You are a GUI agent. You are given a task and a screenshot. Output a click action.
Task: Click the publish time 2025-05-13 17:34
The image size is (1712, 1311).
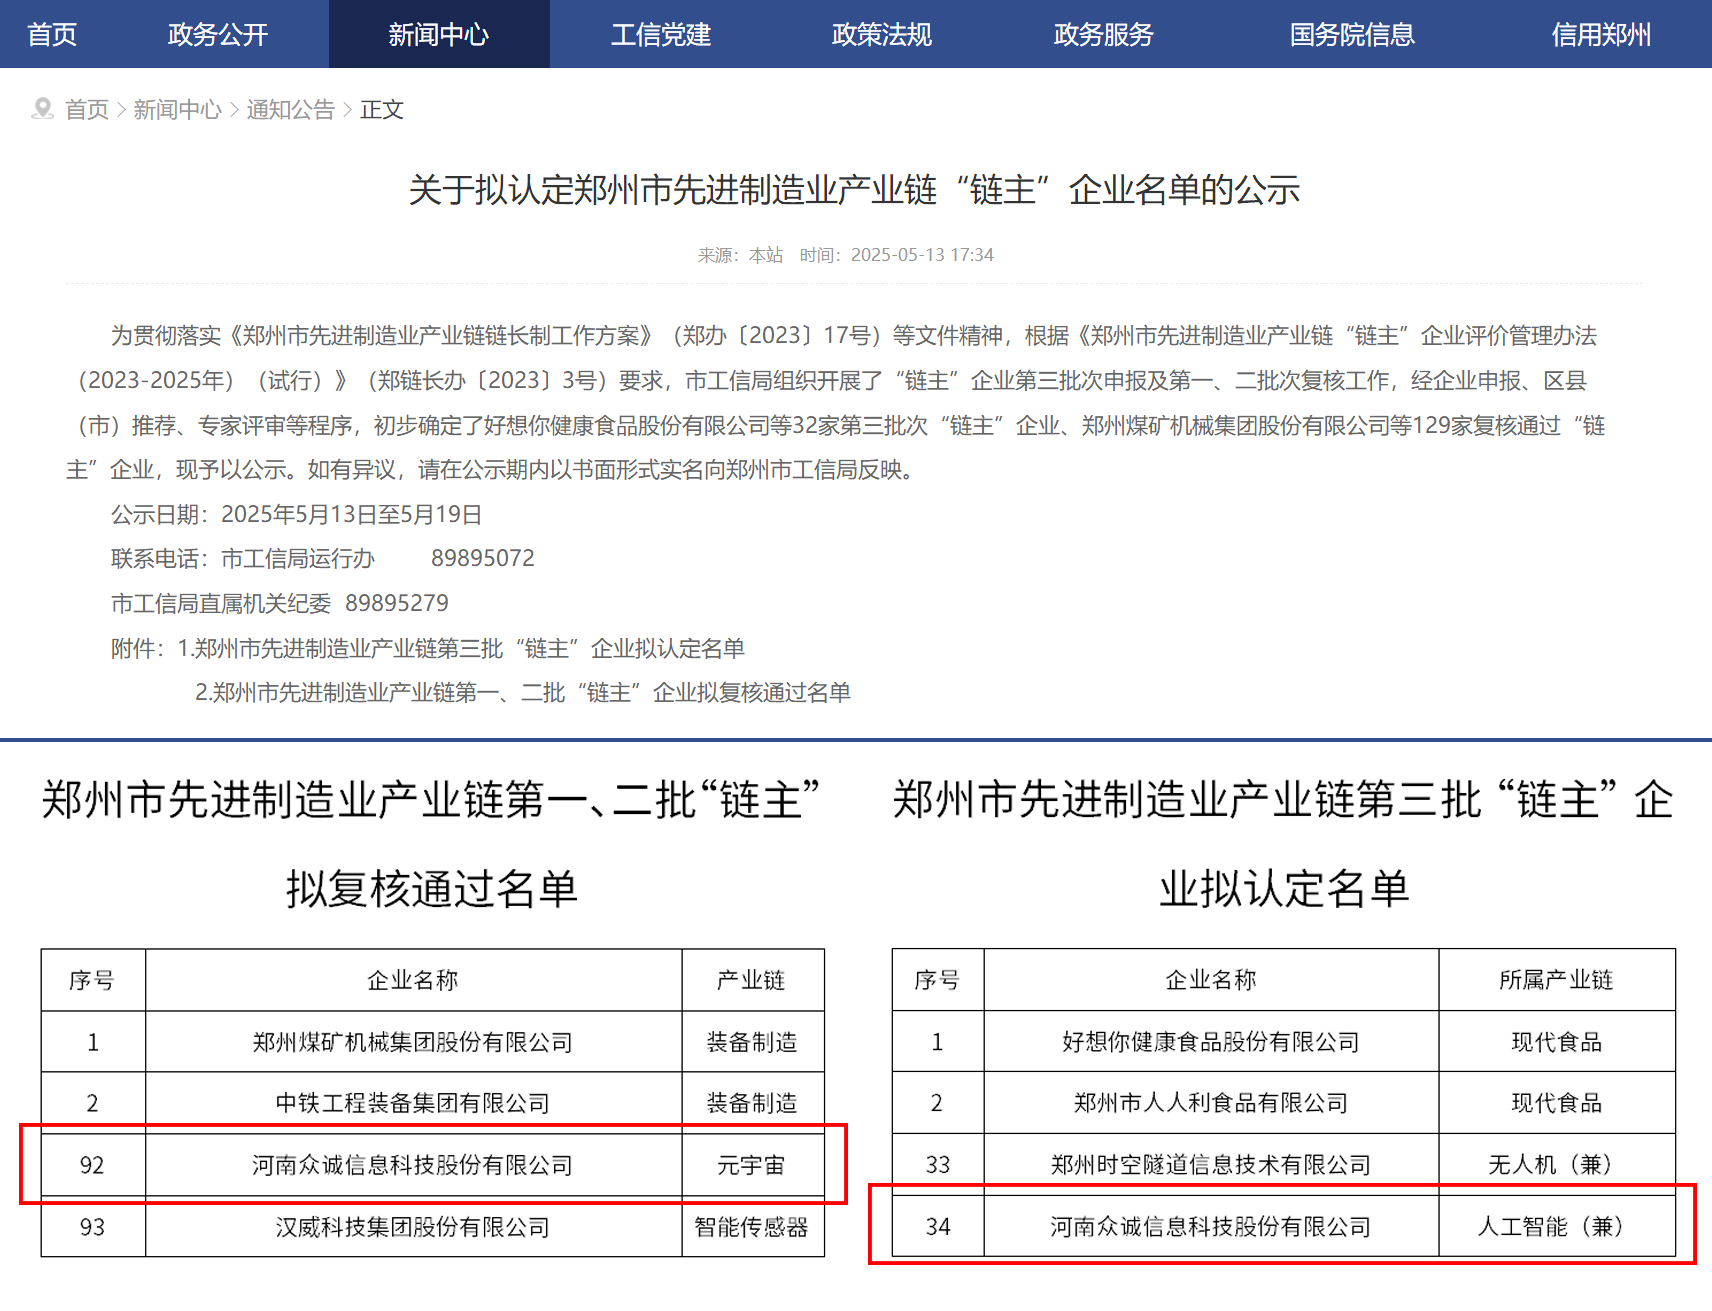click(x=922, y=255)
